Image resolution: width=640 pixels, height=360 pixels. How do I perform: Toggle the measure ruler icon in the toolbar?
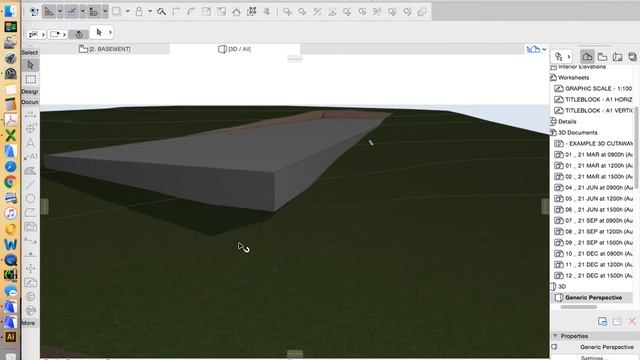tap(49, 11)
